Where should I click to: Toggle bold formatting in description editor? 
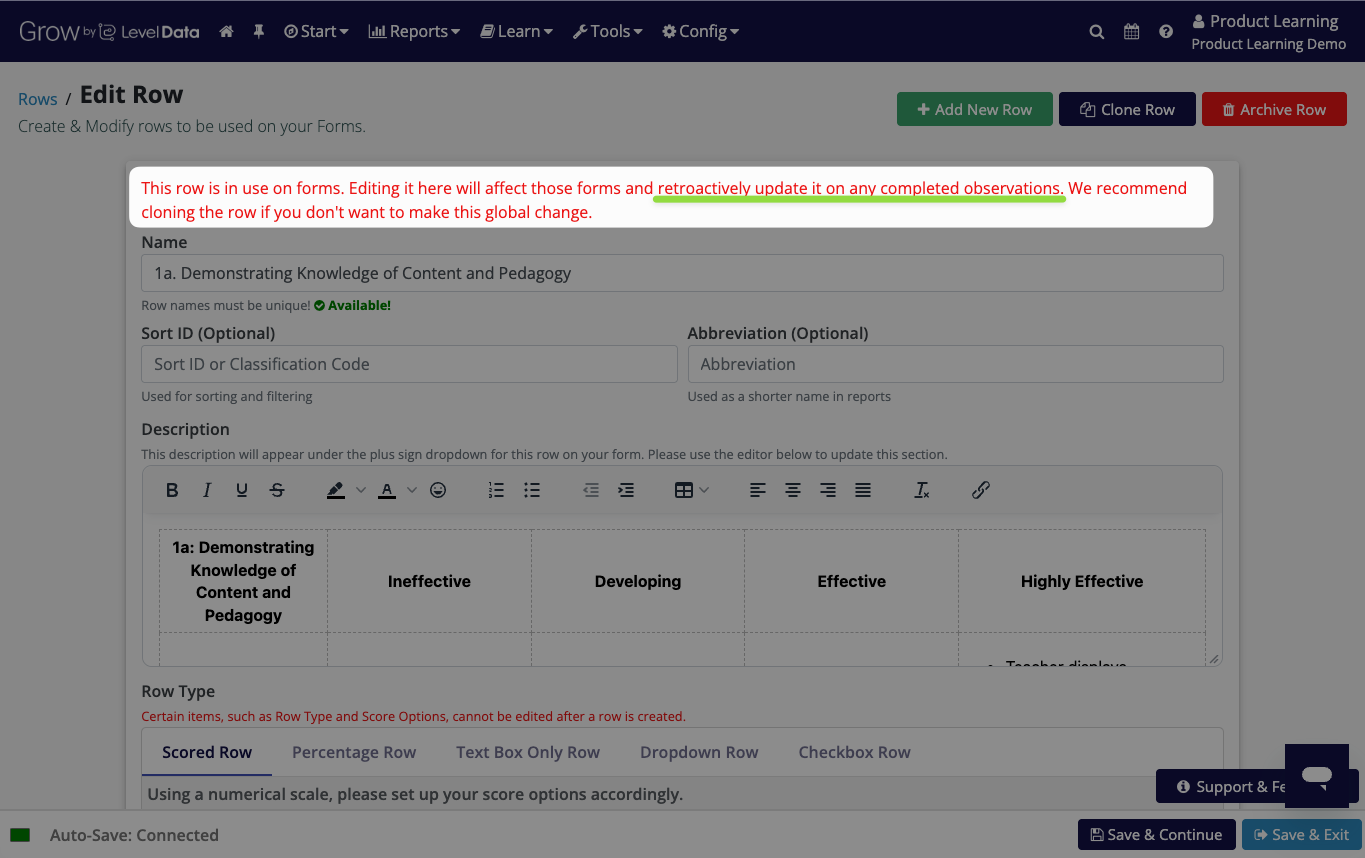coord(172,490)
